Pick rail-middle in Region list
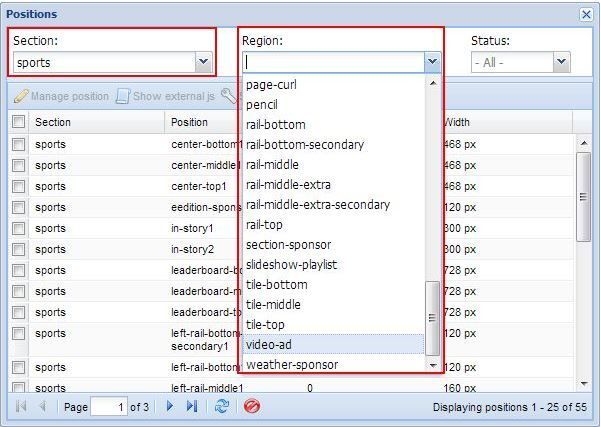601x427 pixels. coord(333,164)
